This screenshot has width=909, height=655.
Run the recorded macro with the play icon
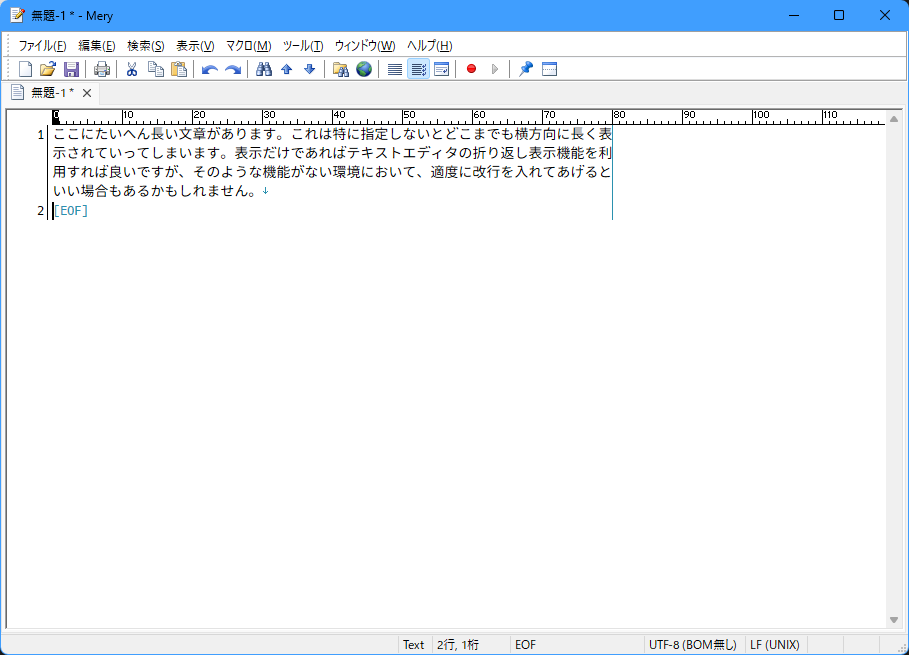[494, 69]
